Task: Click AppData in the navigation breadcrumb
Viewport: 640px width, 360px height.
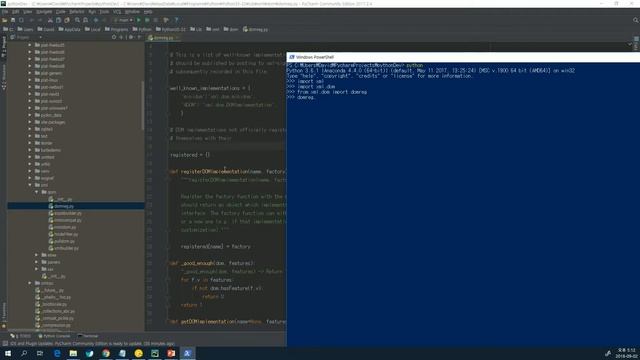Action: pyautogui.click(x=69, y=29)
